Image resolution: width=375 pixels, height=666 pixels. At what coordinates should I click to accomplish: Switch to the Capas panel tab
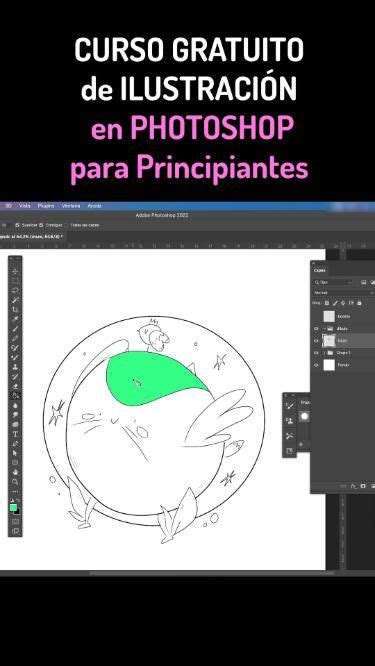coord(319,270)
